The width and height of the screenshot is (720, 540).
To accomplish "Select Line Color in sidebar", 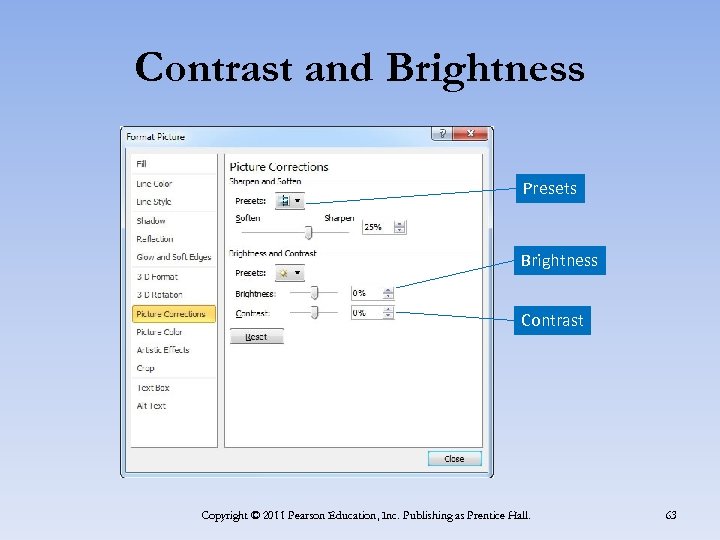I will click(x=154, y=184).
